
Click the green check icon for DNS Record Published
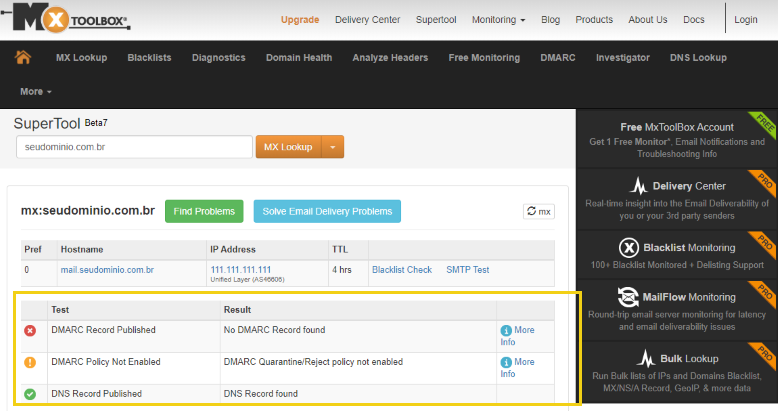pos(30,394)
